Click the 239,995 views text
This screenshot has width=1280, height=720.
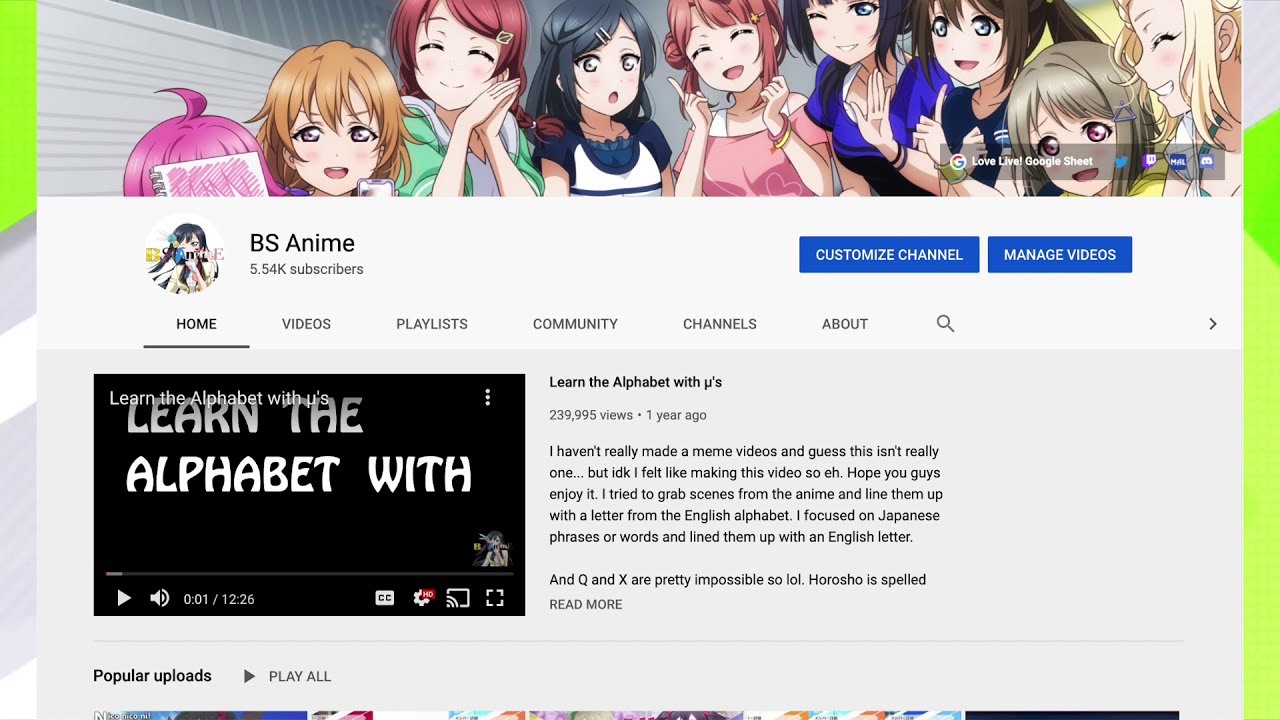[591, 415]
